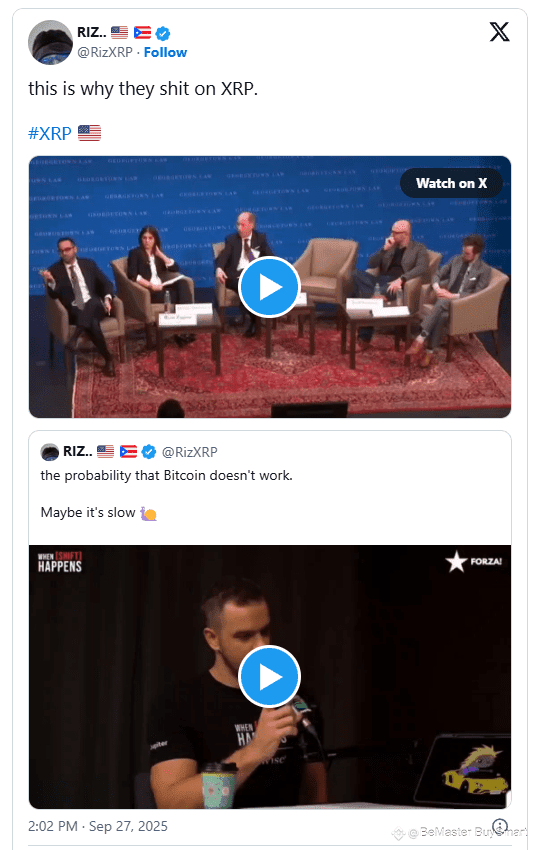Play the Georgetown Law panel video
The height and width of the screenshot is (850, 535).
point(269,287)
